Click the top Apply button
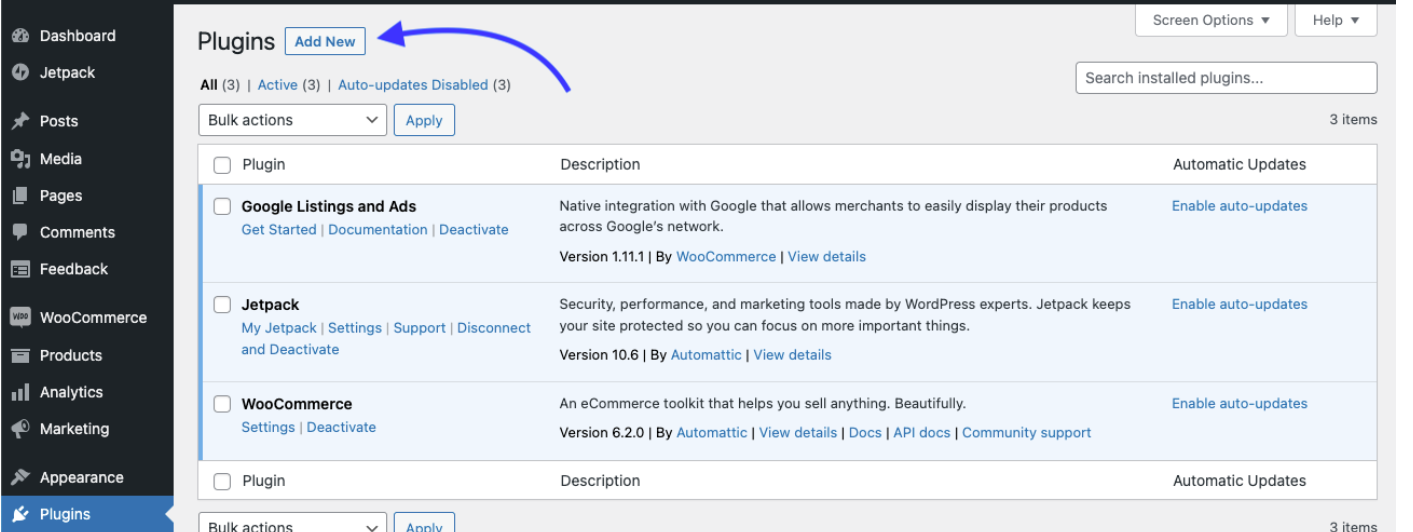This screenshot has height=532, width=1413. point(424,120)
